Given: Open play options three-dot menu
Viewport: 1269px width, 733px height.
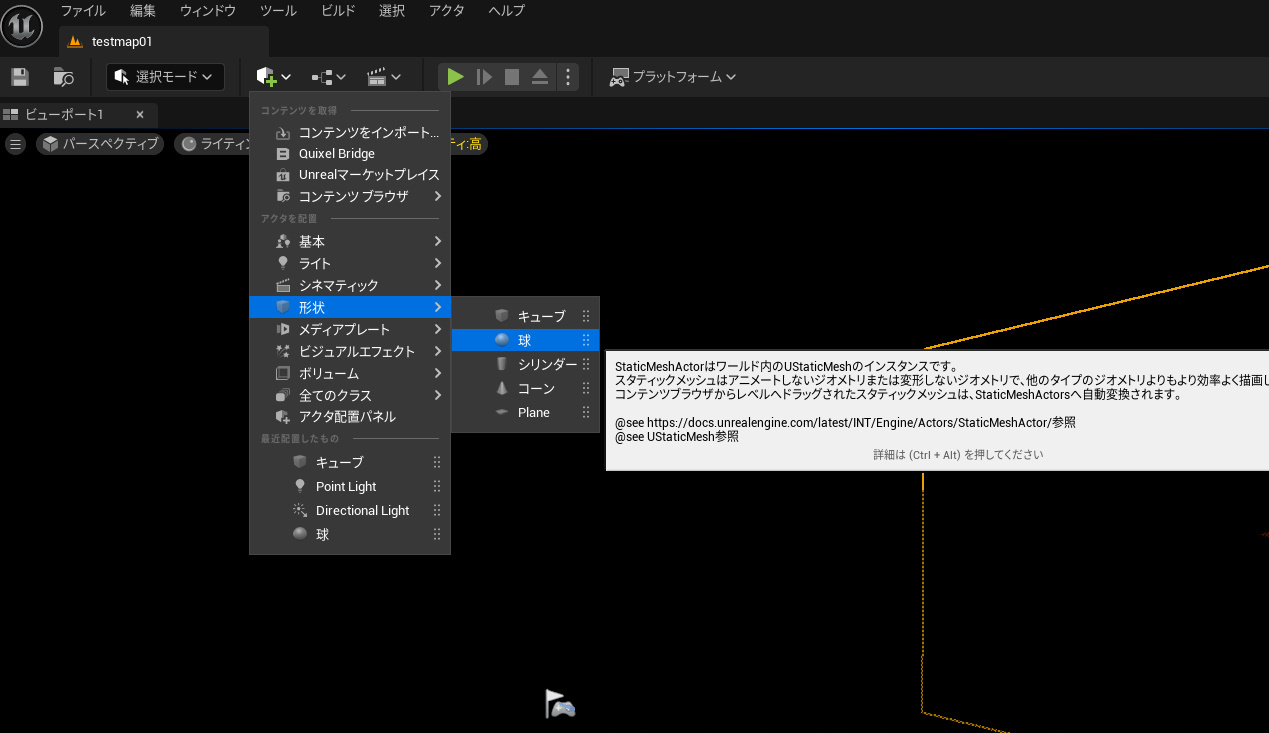Looking at the screenshot, I should pyautogui.click(x=567, y=77).
